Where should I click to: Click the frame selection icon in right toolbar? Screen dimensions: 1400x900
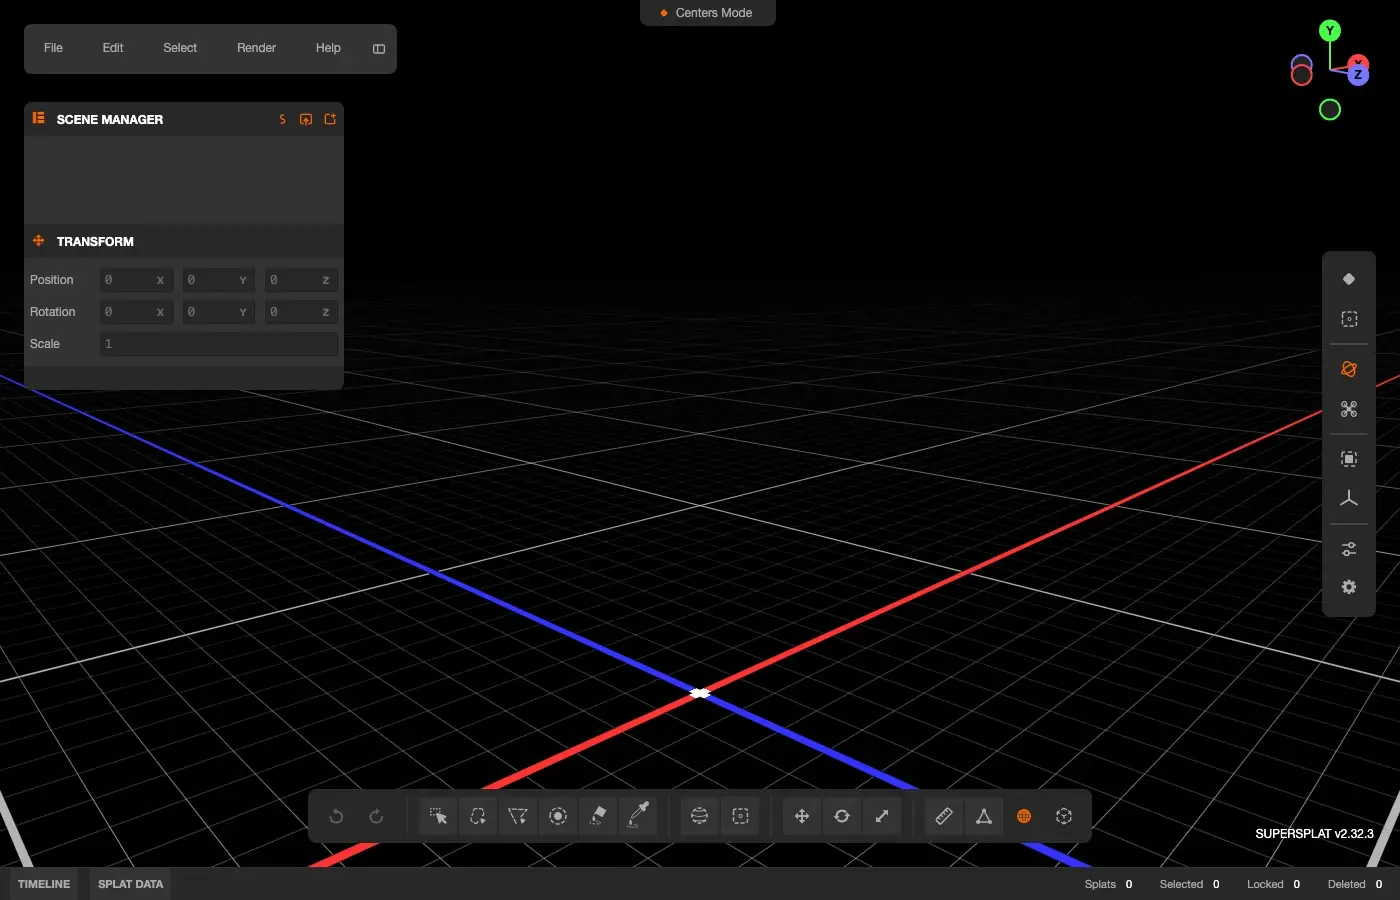pos(1349,459)
